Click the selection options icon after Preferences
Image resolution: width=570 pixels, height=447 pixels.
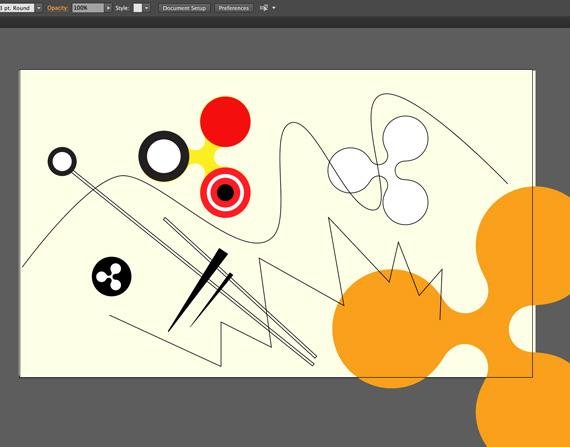(x=264, y=8)
